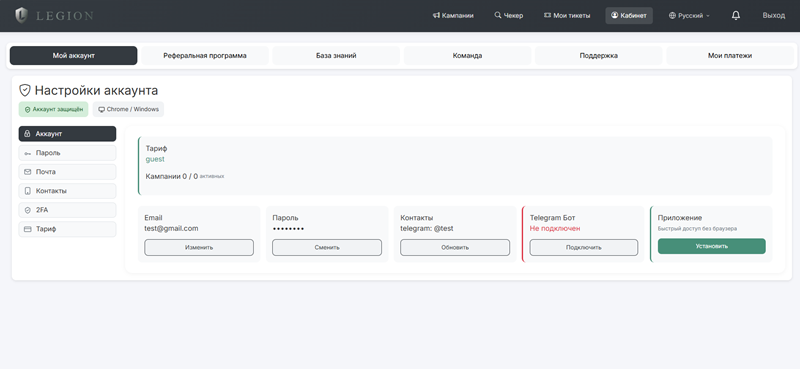
Task: Click the globe icon beside Русский
Action: [x=672, y=16]
